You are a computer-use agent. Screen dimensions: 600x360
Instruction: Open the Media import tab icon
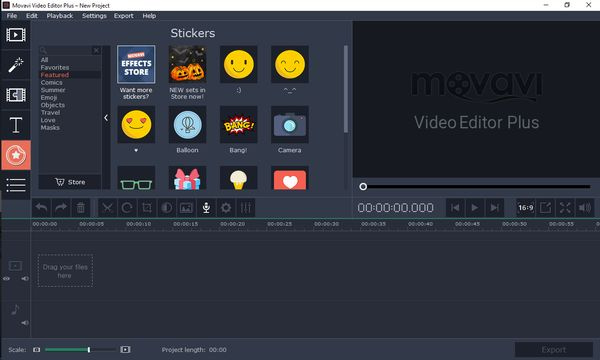(x=16, y=35)
